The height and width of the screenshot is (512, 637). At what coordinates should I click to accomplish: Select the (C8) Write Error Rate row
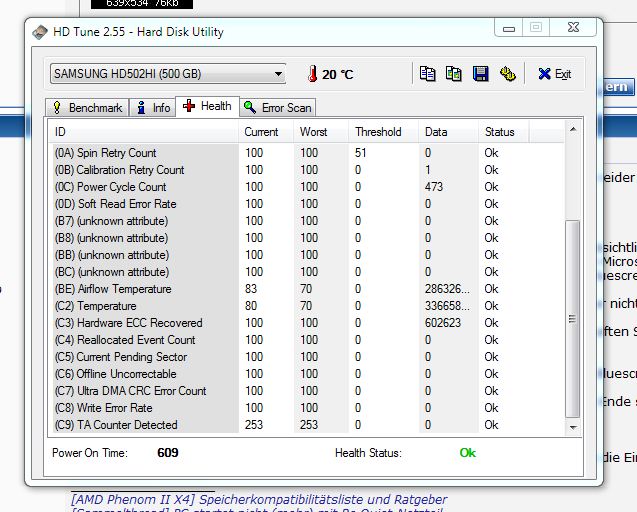coord(307,408)
